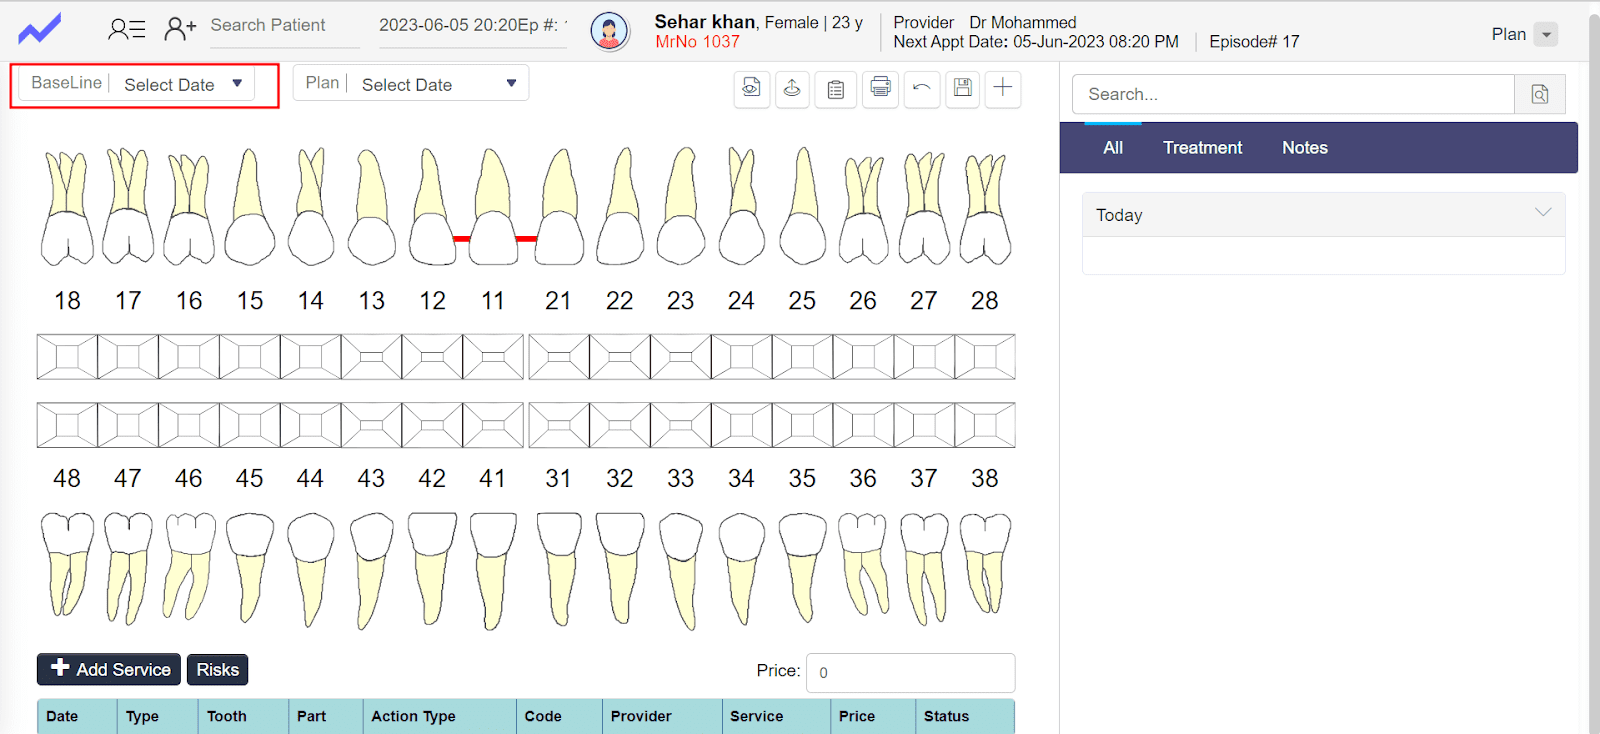Save the chart with floppy disk icon
This screenshot has width=1600, height=734.
962,88
